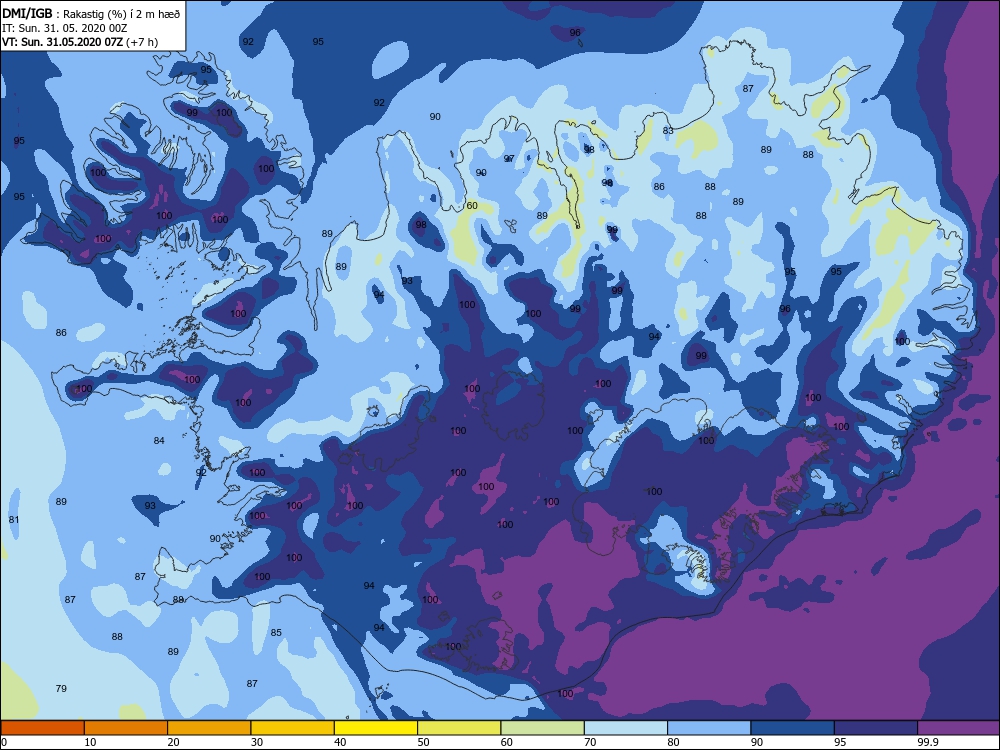Image resolution: width=1000 pixels, height=750 pixels.
Task: Select the '84' humidity value on the map
Action: 159,441
